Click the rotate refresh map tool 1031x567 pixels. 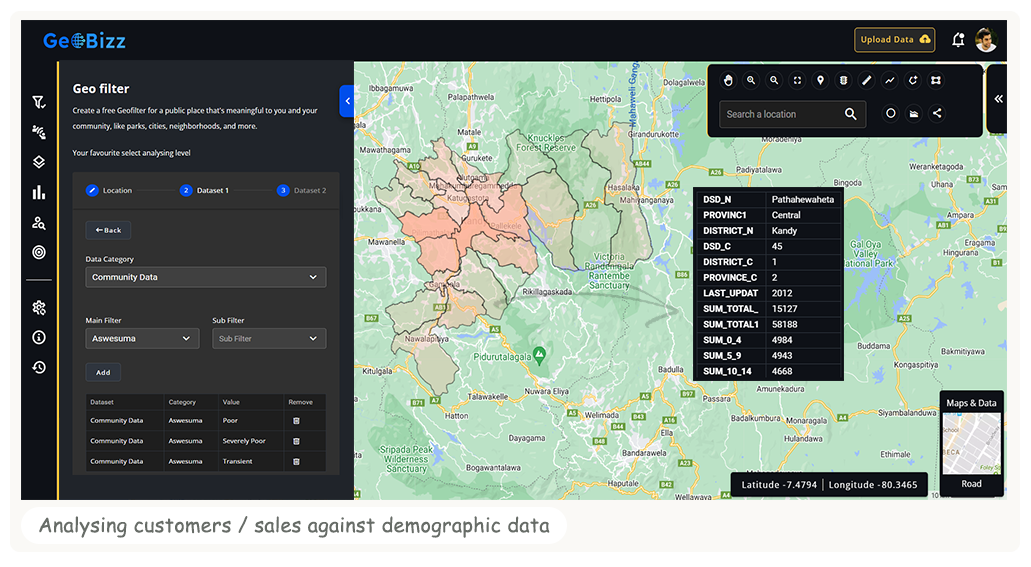point(913,80)
